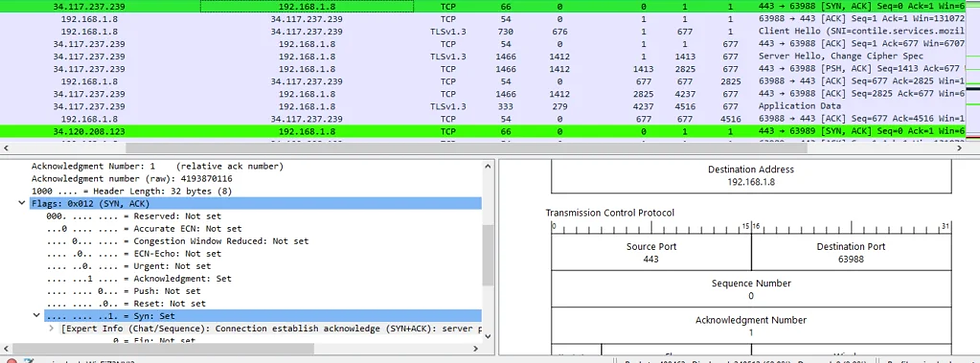The width and height of the screenshot is (980, 363).
Task: Click the Transmission Control Protocol diagram heading
Action: coord(610,213)
